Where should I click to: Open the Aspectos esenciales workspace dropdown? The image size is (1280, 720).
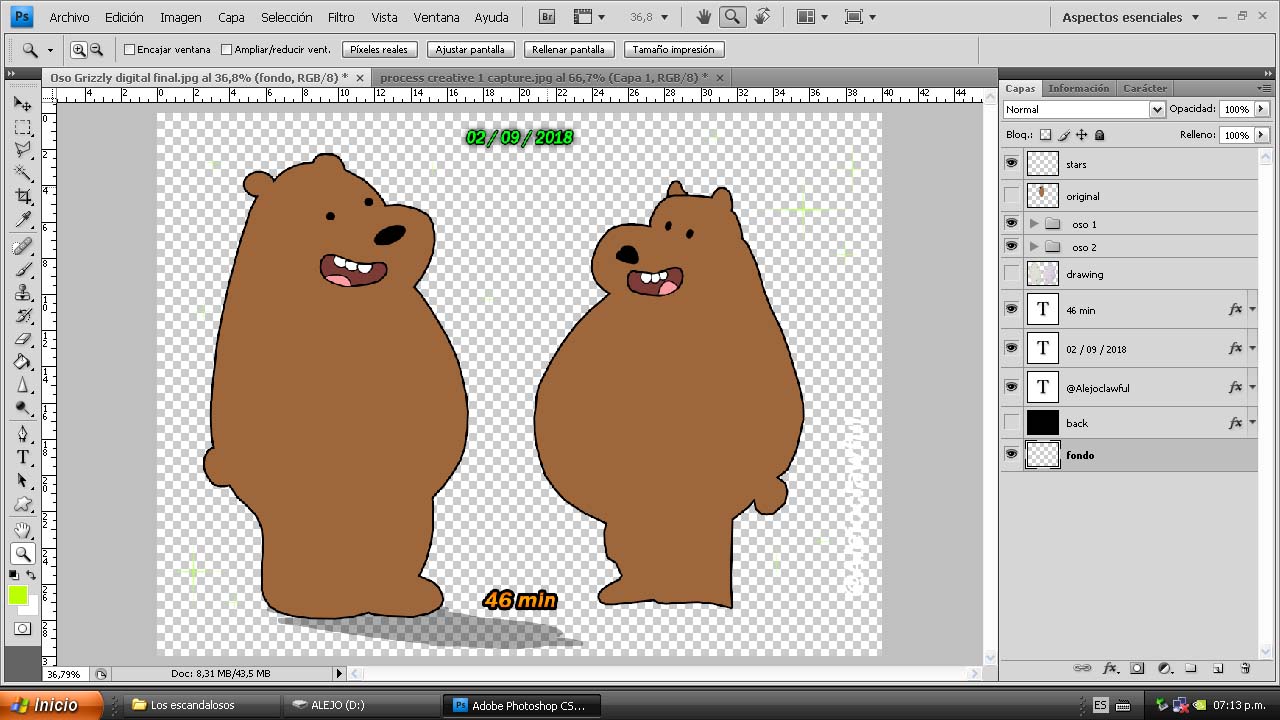(1130, 17)
